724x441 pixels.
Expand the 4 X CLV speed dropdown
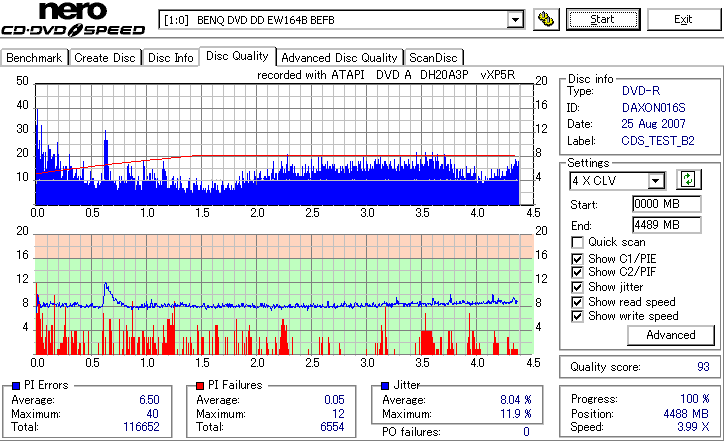pyautogui.click(x=656, y=181)
